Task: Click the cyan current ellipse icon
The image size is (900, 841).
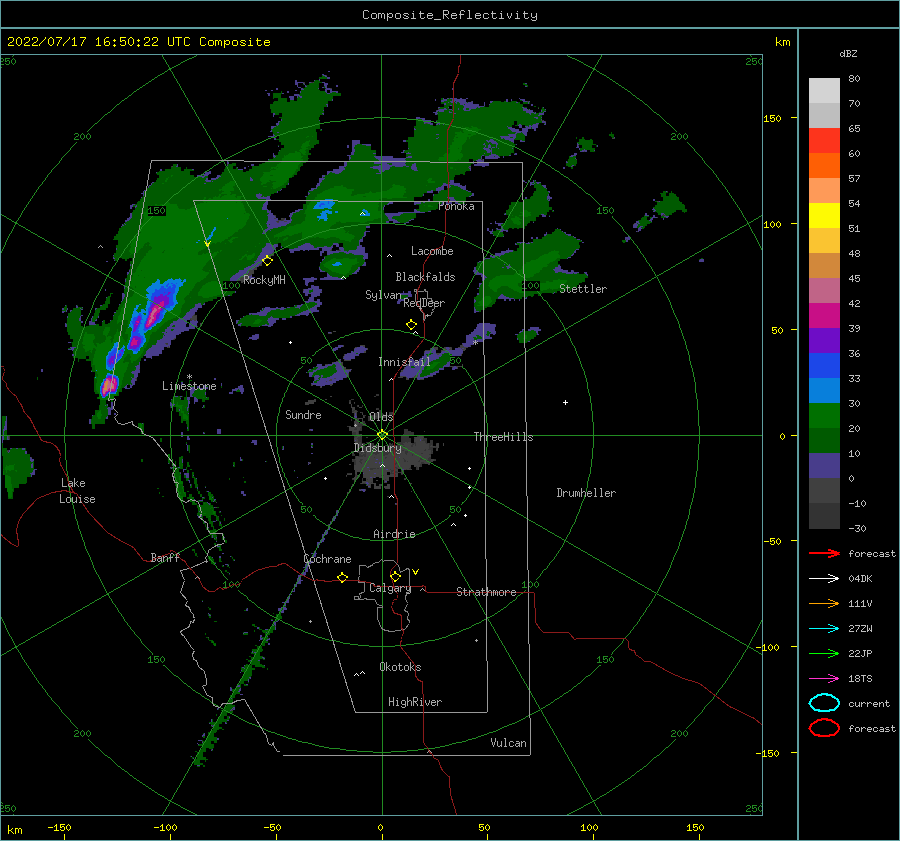Action: pyautogui.click(x=824, y=703)
